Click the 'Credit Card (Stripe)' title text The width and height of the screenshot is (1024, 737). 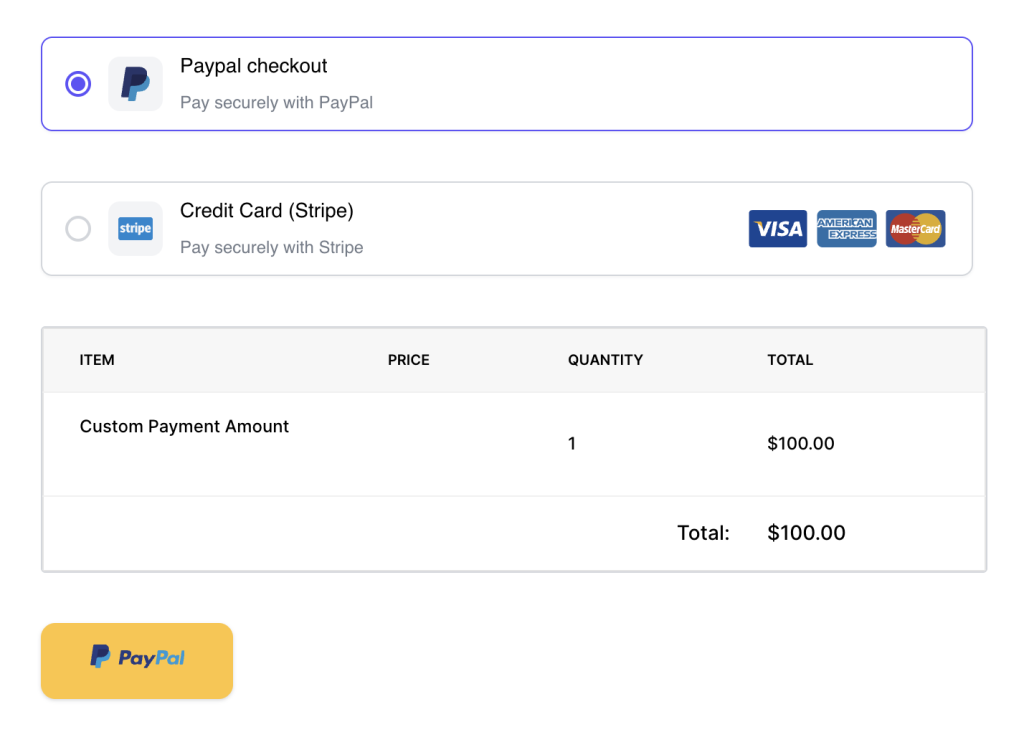click(266, 211)
